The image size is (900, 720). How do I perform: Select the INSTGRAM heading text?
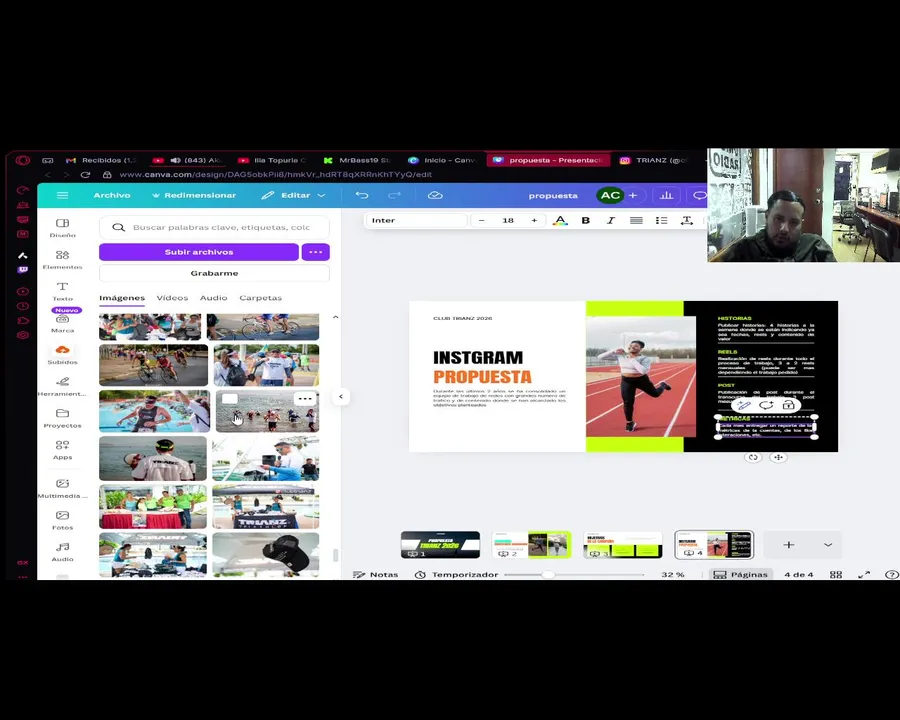pos(478,358)
